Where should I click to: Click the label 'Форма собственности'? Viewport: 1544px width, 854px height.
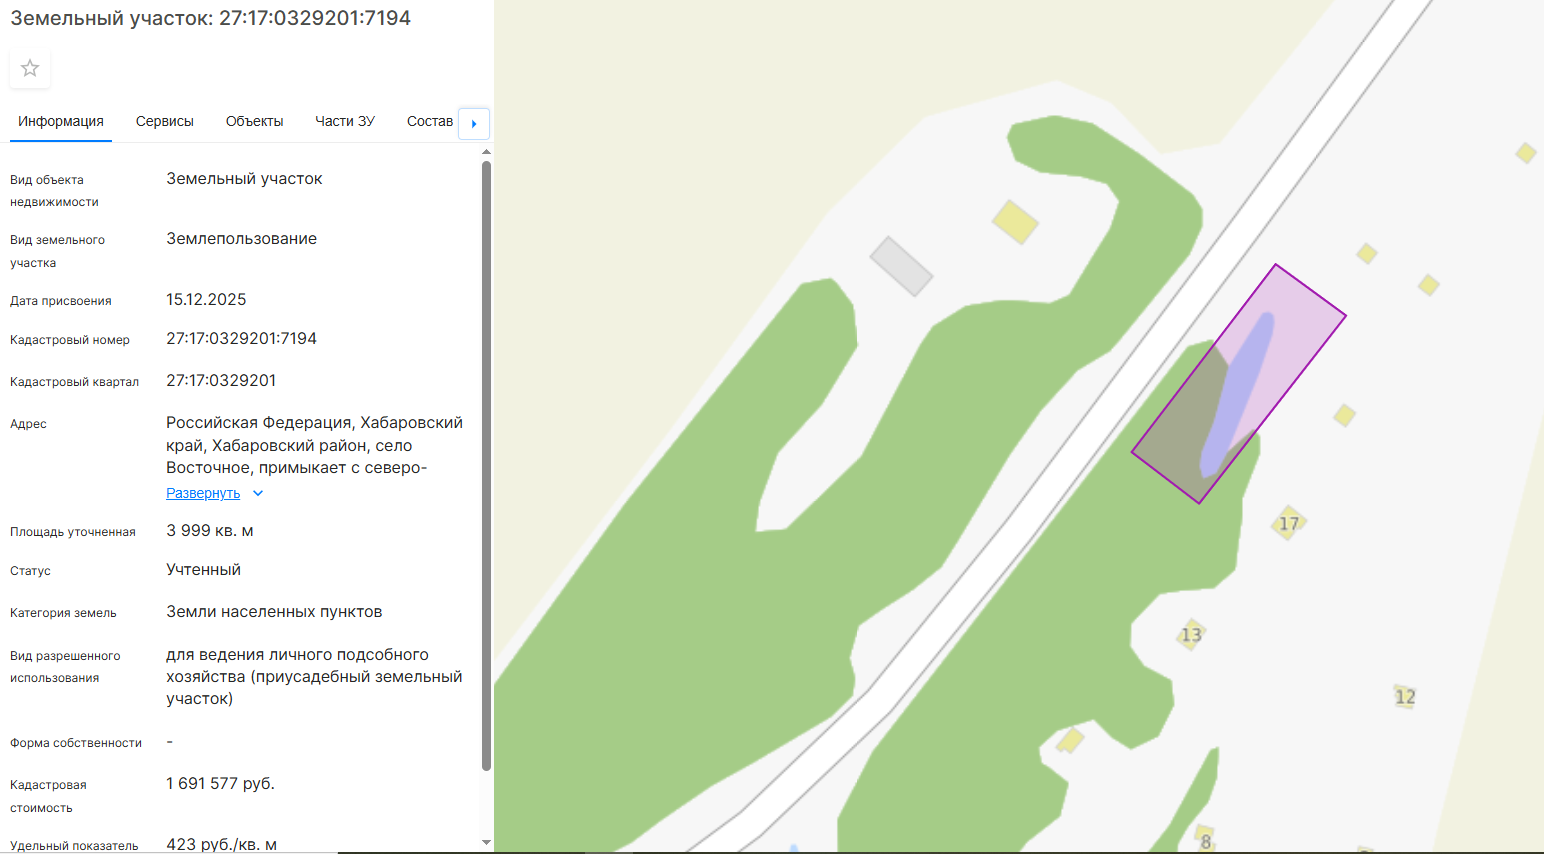pyautogui.click(x=76, y=743)
